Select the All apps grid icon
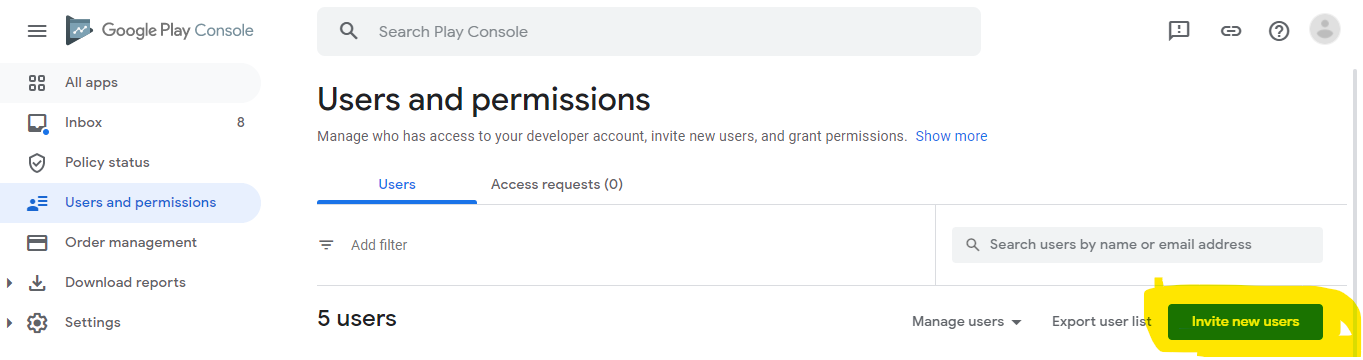 coord(37,83)
